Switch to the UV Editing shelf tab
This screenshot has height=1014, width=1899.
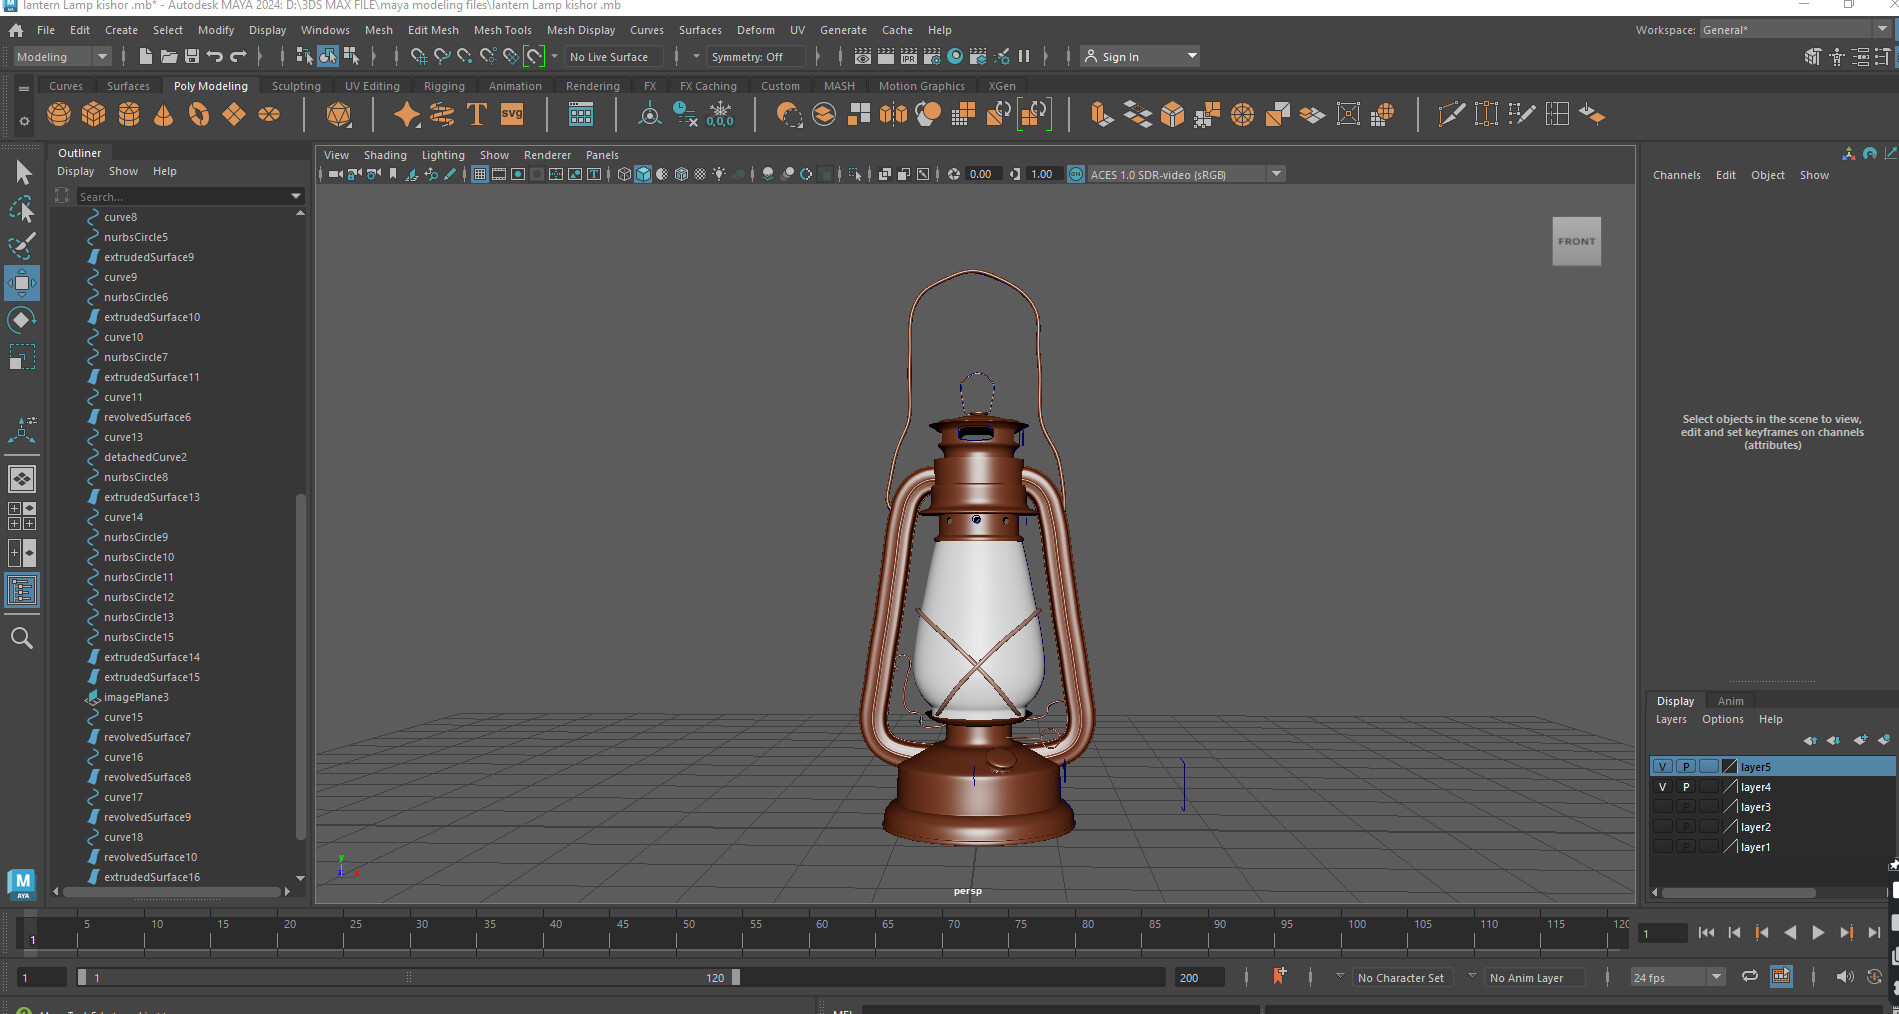pyautogui.click(x=372, y=86)
